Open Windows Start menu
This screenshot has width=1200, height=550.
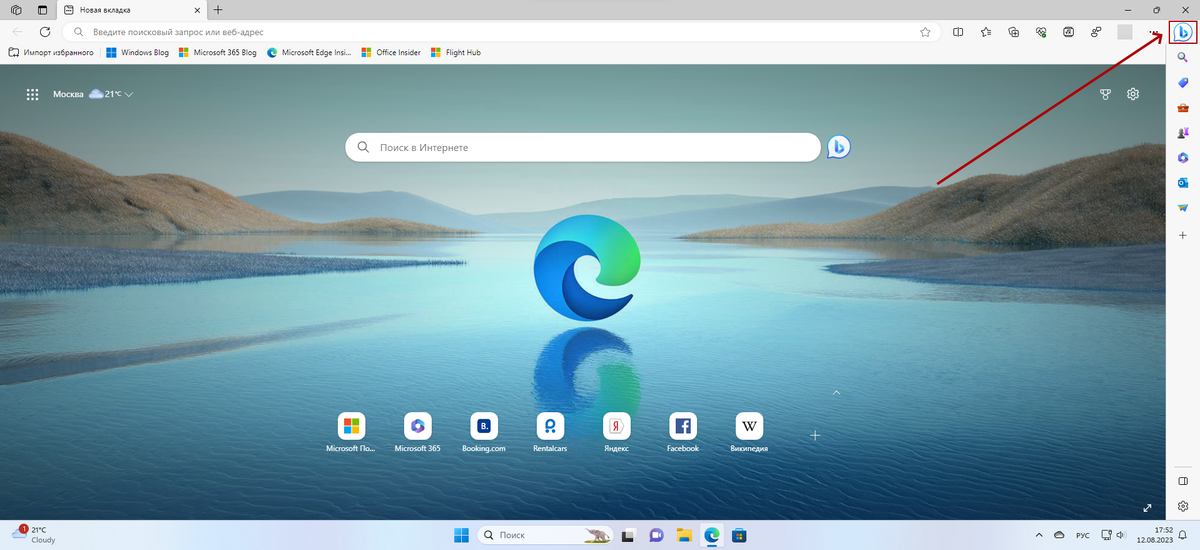coord(462,535)
